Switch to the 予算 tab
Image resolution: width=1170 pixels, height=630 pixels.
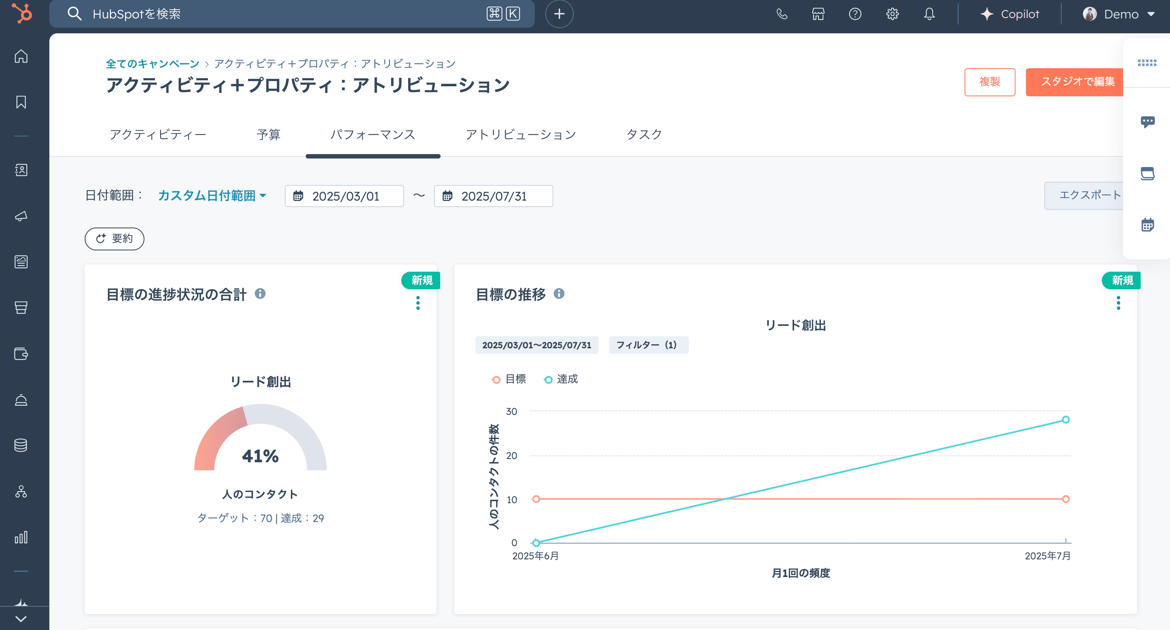268,134
